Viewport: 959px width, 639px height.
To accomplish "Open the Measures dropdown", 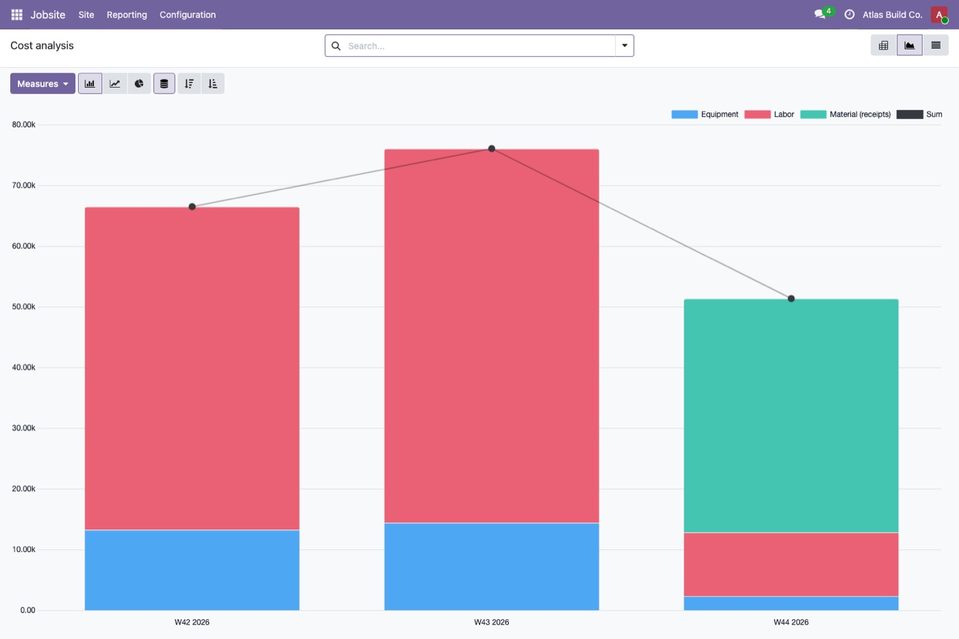I will tap(43, 84).
